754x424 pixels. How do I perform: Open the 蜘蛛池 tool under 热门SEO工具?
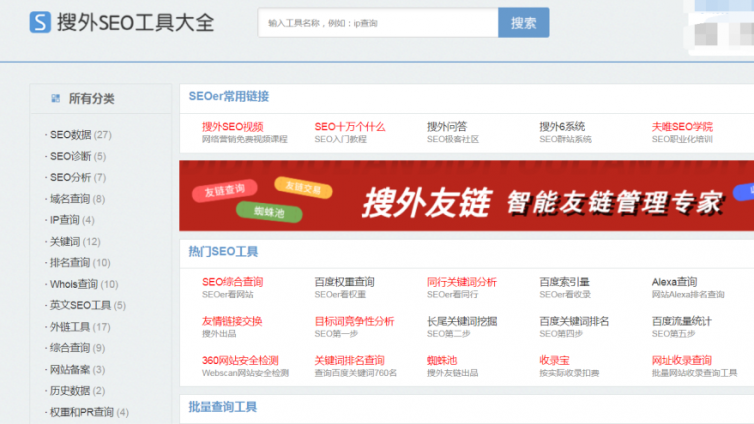[442, 361]
